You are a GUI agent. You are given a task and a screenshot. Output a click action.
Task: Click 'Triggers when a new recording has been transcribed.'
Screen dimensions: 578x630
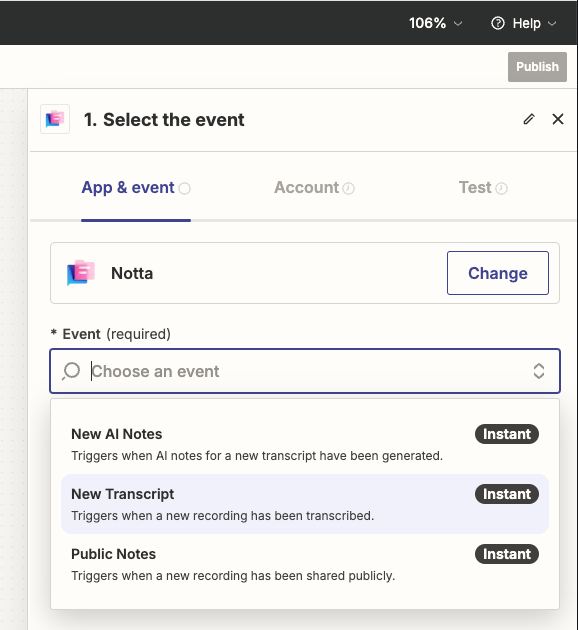click(223, 516)
